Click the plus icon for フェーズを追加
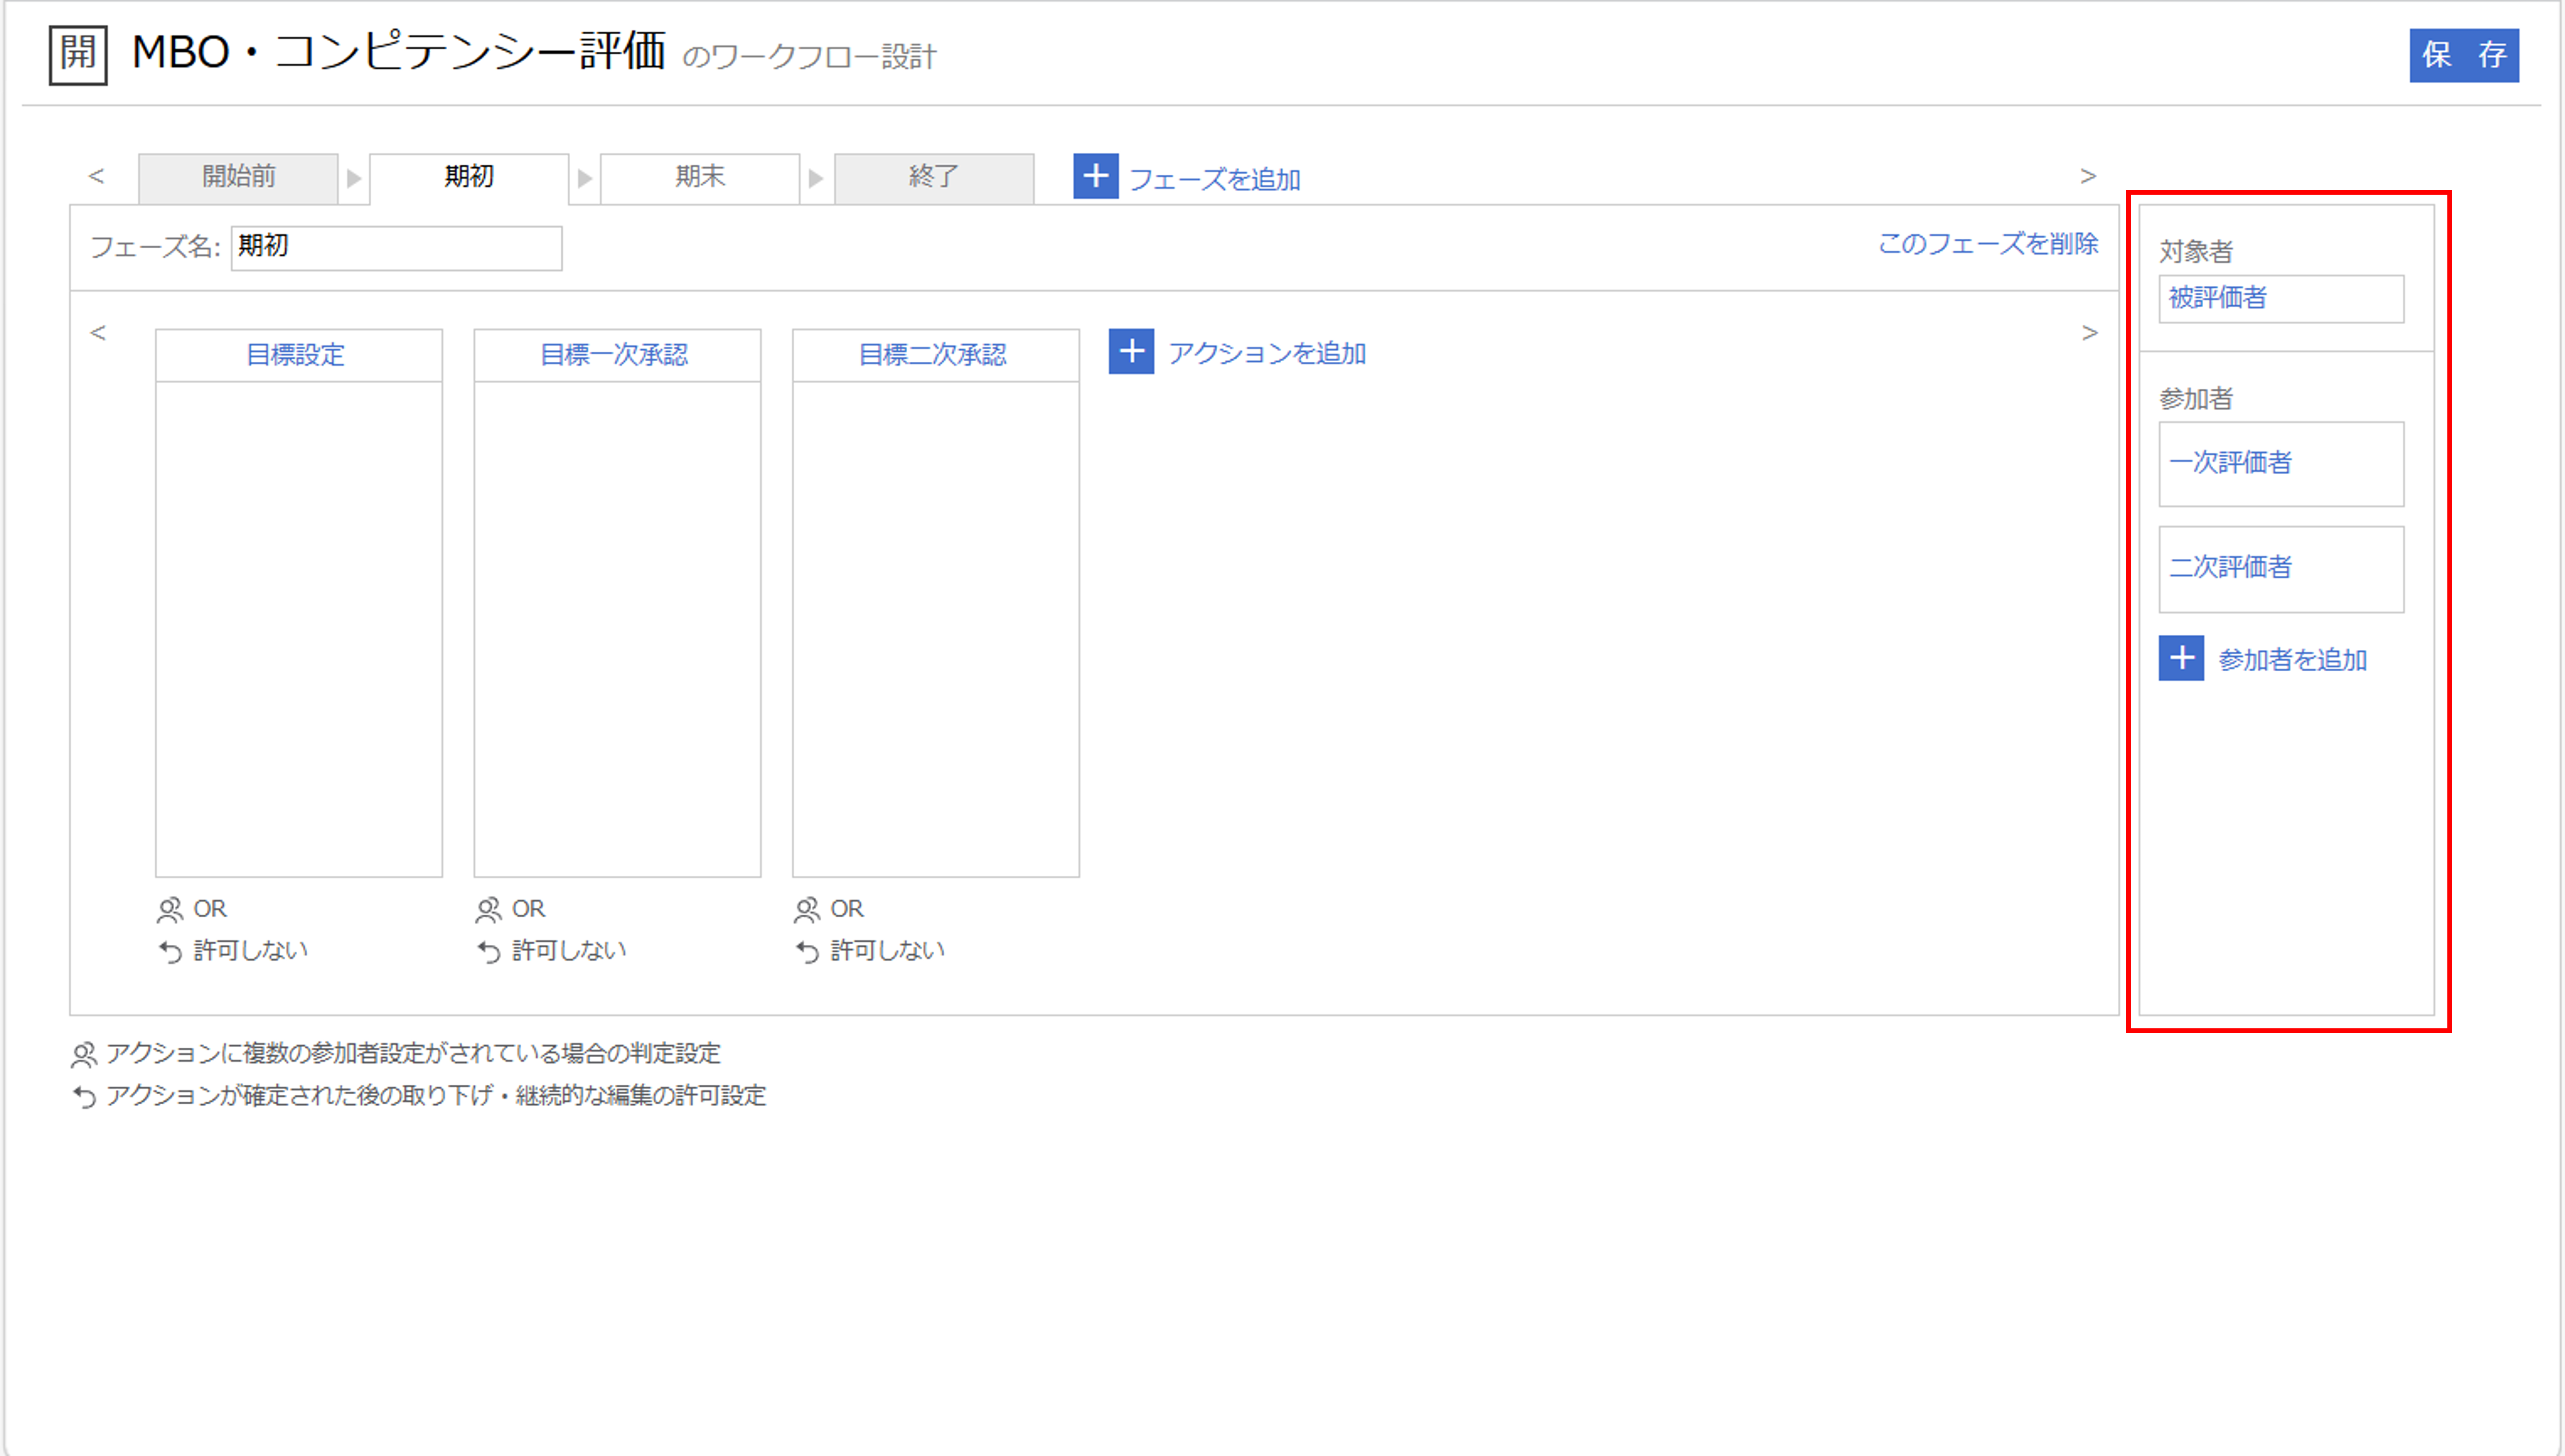This screenshot has height=1456, width=2565. 1095,176
